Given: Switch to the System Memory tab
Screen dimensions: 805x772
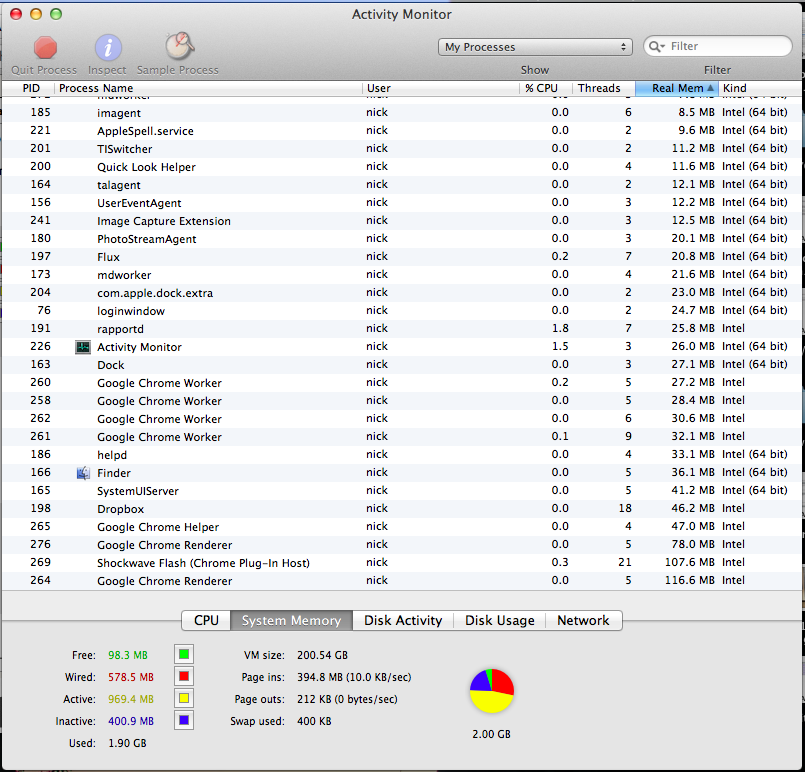Looking at the screenshot, I should (291, 620).
